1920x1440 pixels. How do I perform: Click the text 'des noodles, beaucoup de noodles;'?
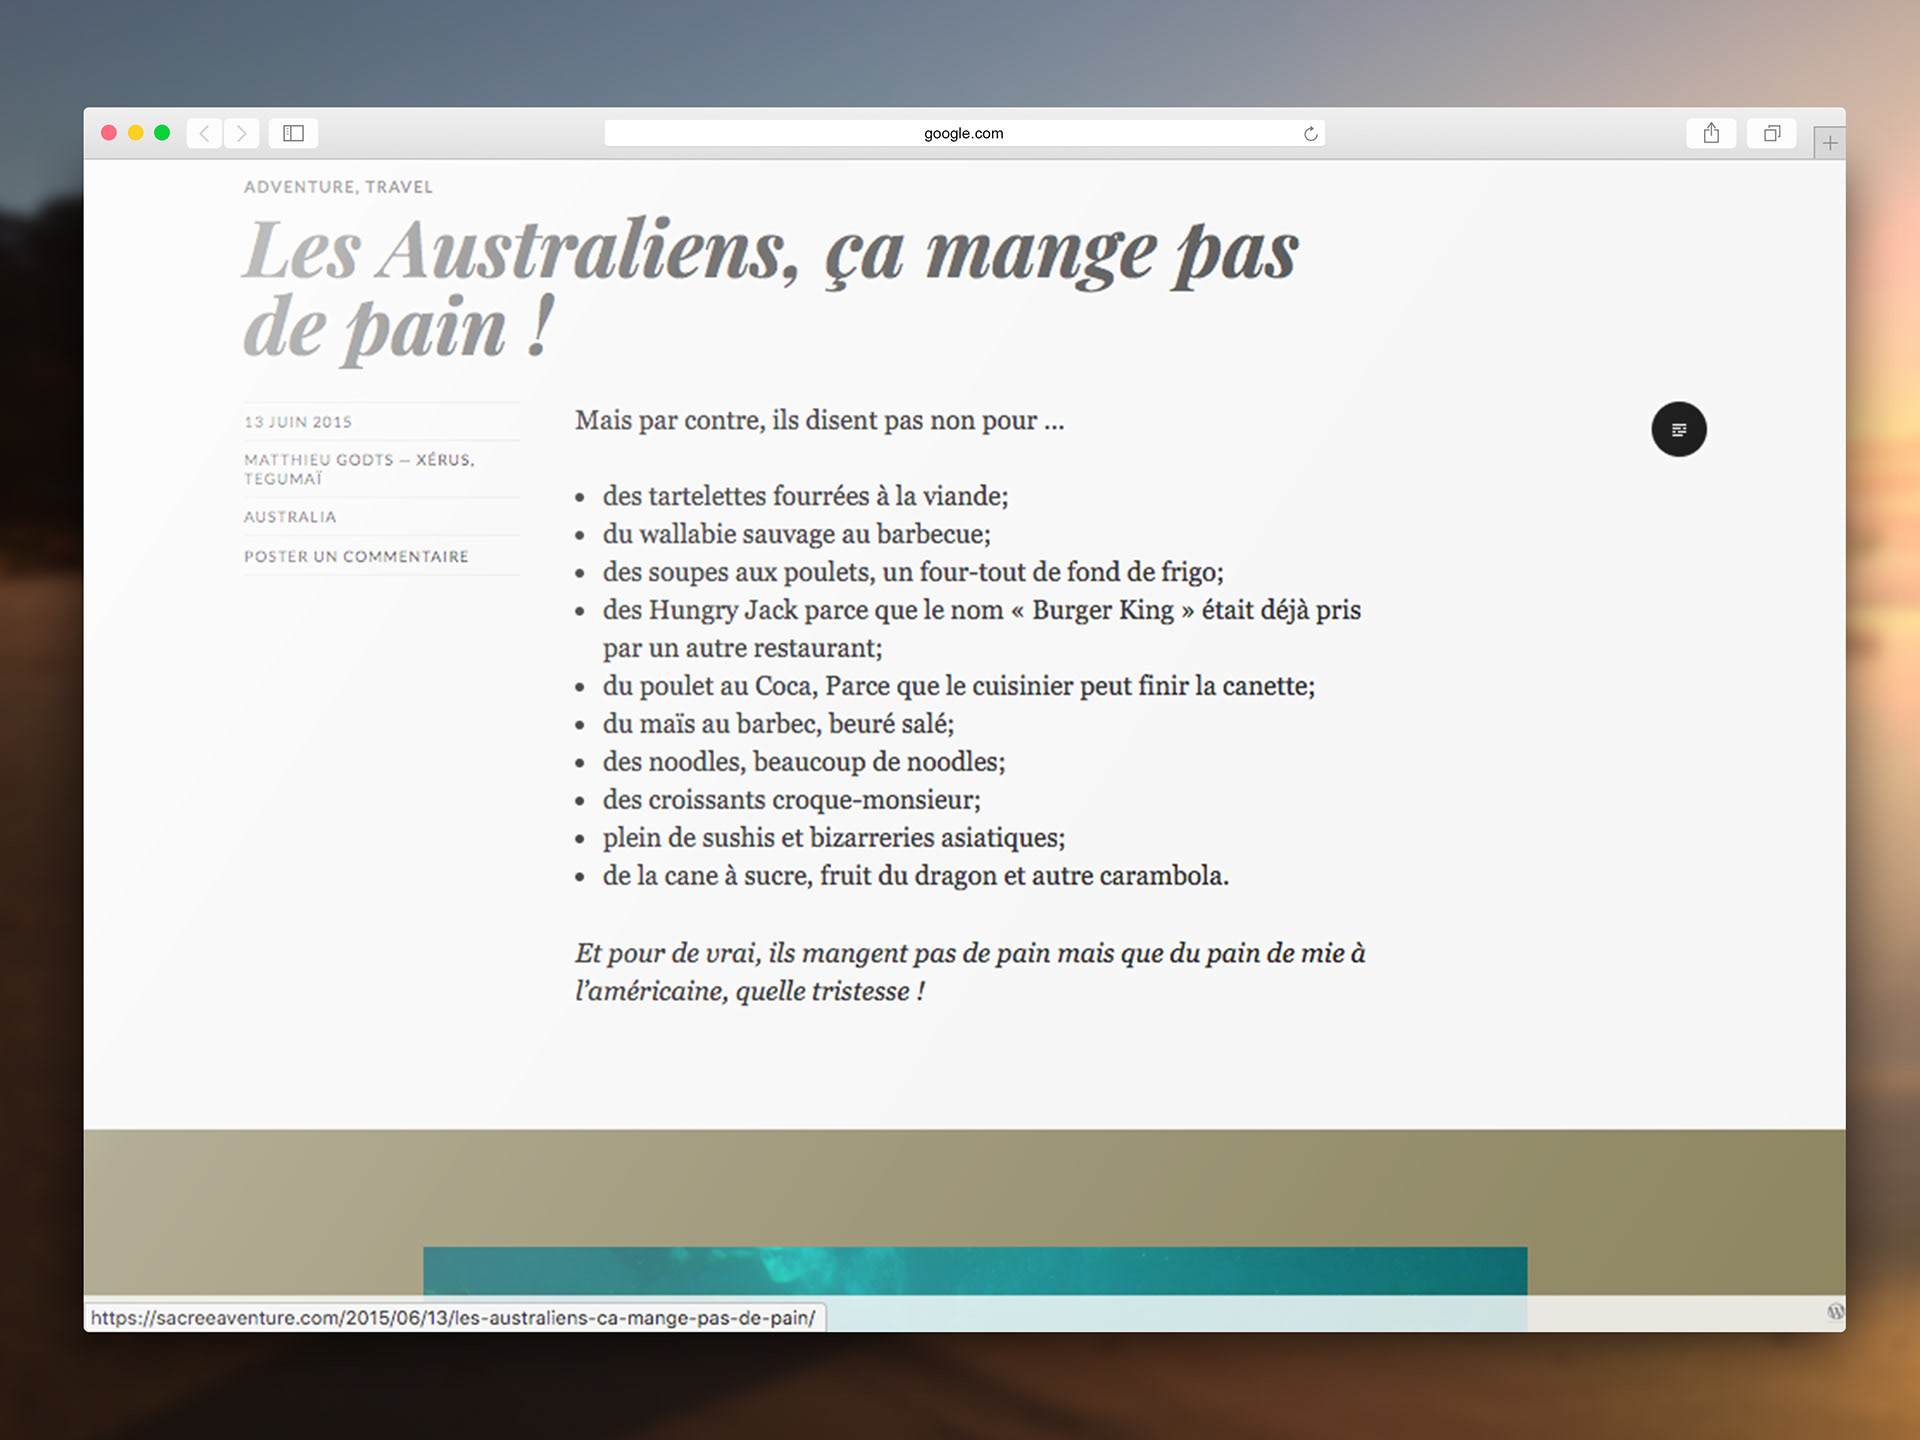point(804,762)
